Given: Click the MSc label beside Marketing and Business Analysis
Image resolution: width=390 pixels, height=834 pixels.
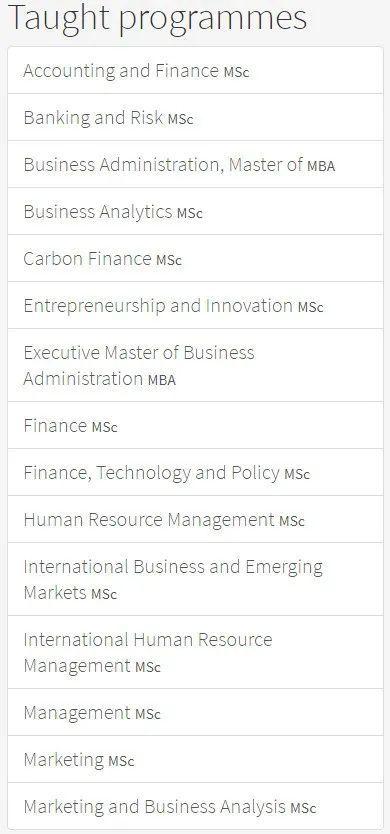Looking at the screenshot, I should click(x=303, y=808).
